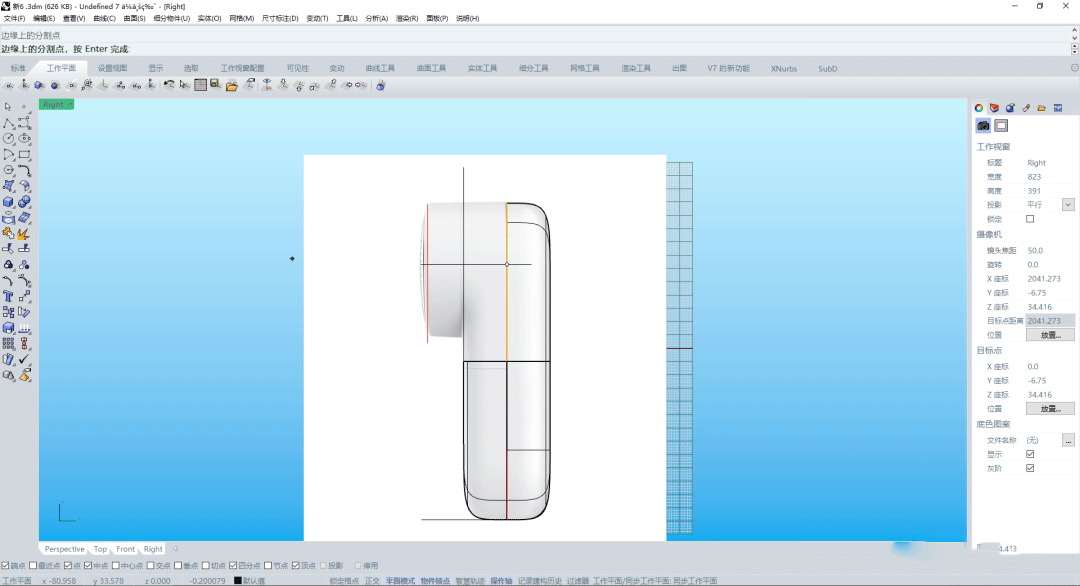This screenshot has height=586, width=1080.
Task: Select the Circle drawing tool
Action: (x=9, y=139)
